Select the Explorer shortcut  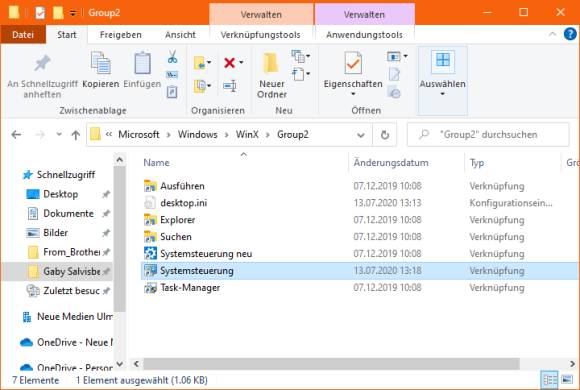tap(178, 220)
